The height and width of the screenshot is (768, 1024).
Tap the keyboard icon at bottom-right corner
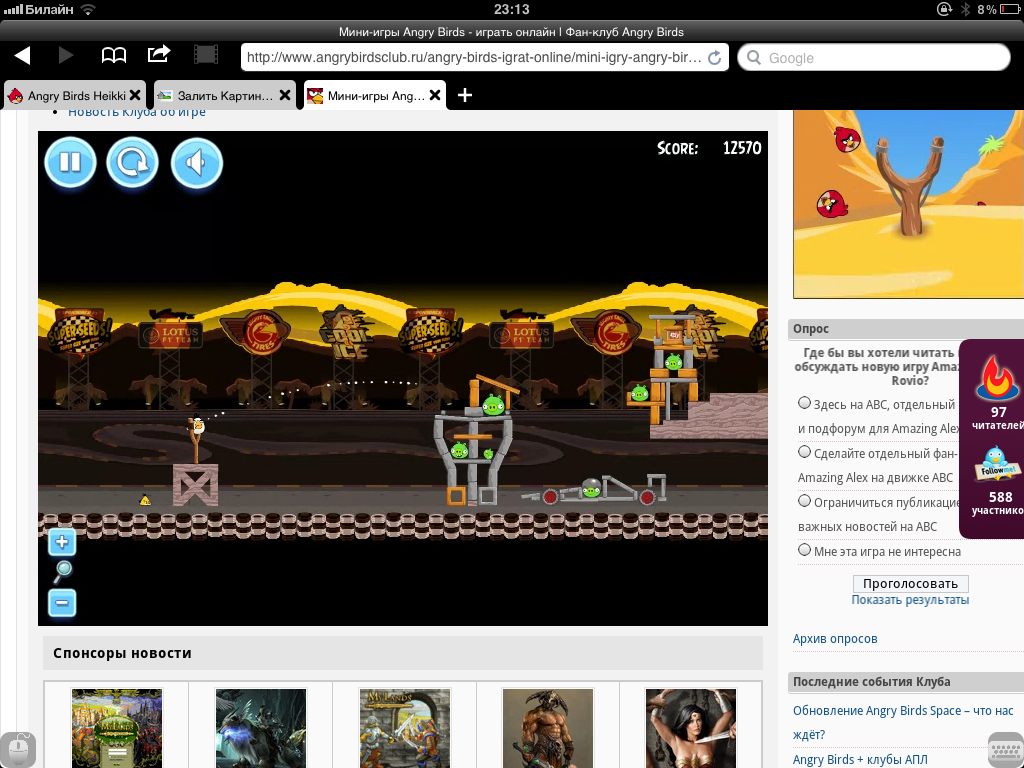tap(1006, 750)
